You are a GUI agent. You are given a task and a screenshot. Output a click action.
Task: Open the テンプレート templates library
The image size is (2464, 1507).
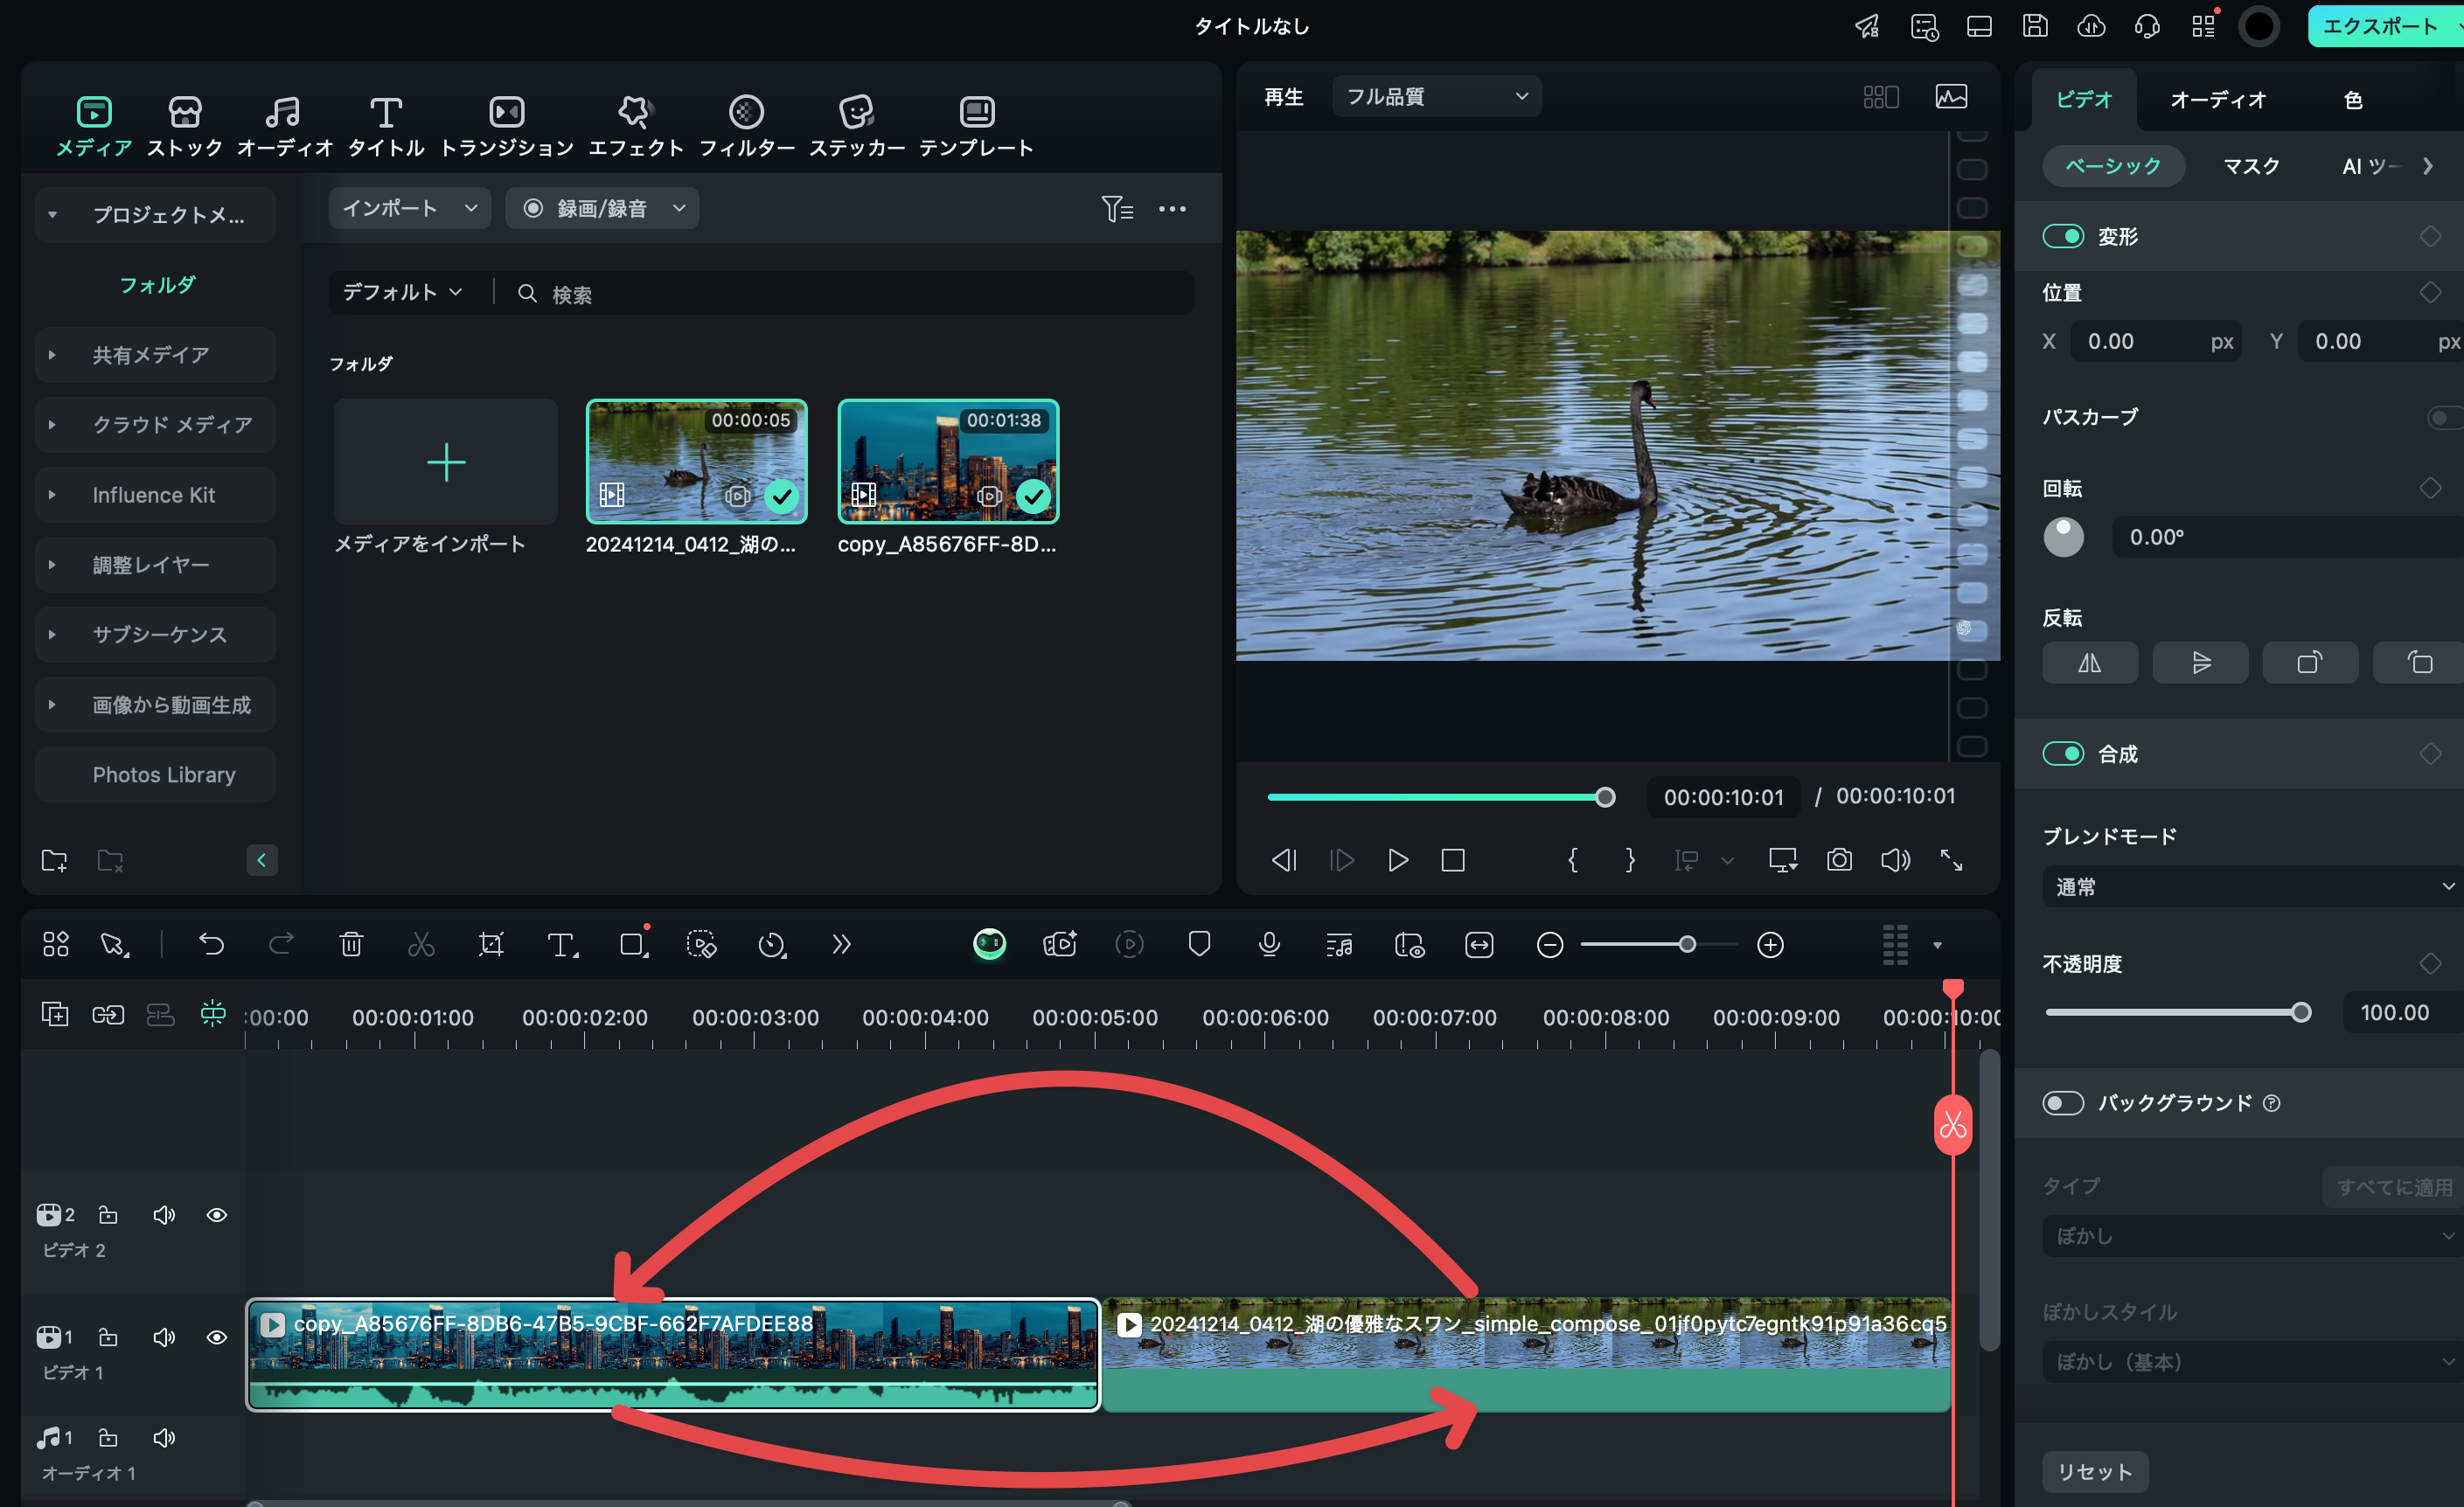[976, 126]
